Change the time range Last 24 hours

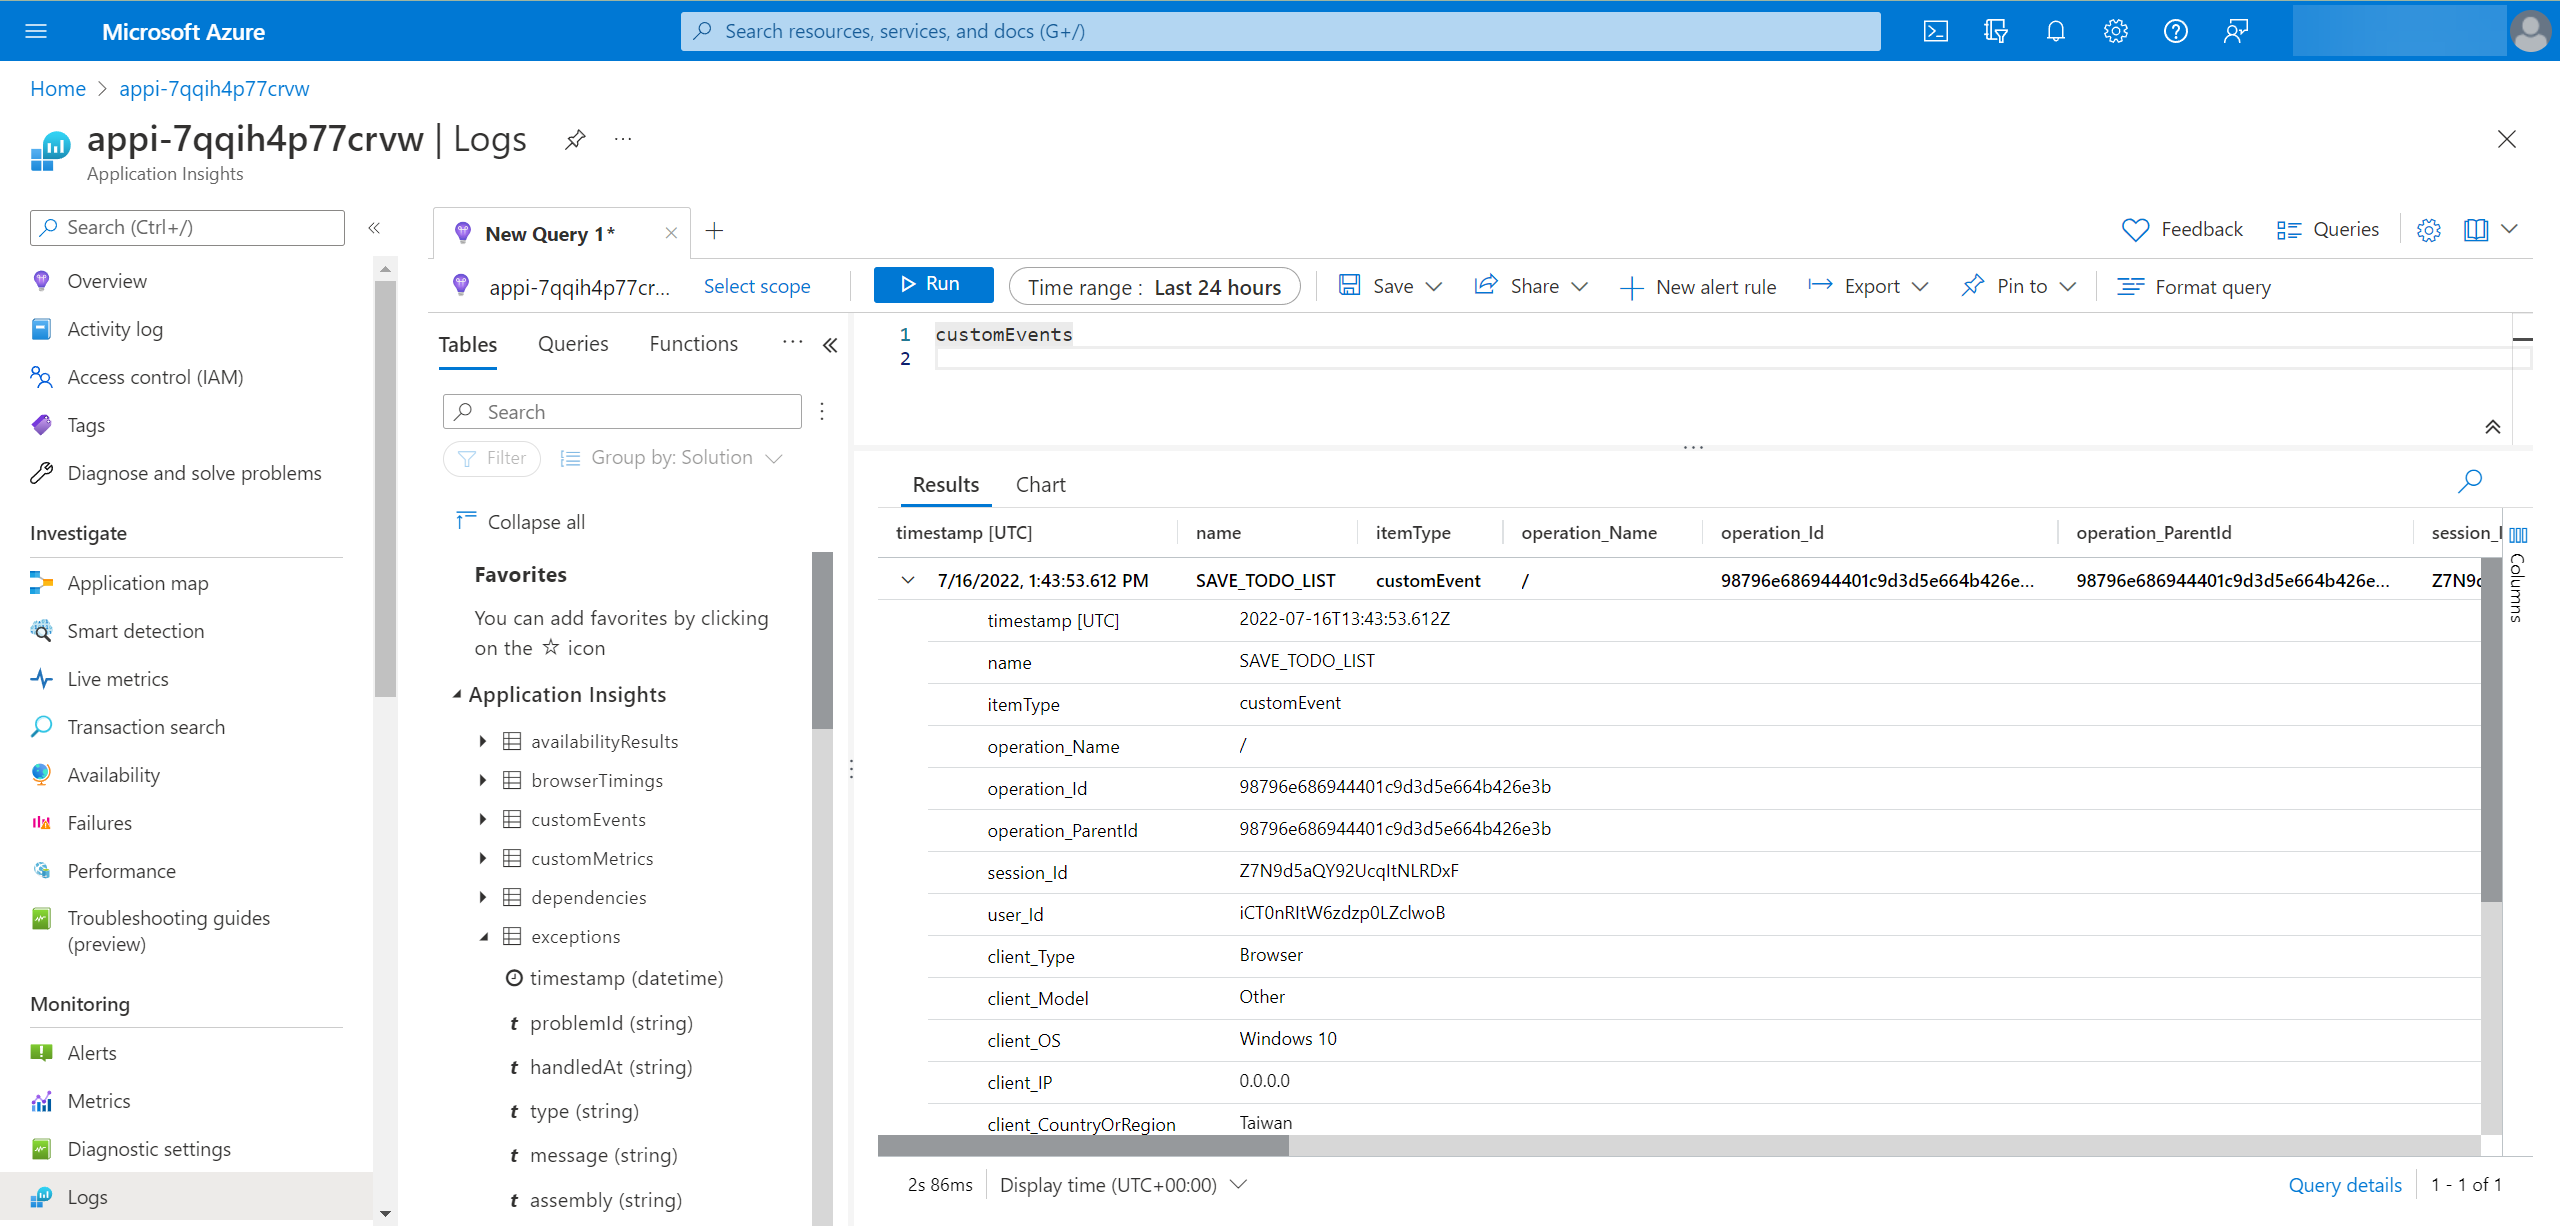pos(1154,287)
